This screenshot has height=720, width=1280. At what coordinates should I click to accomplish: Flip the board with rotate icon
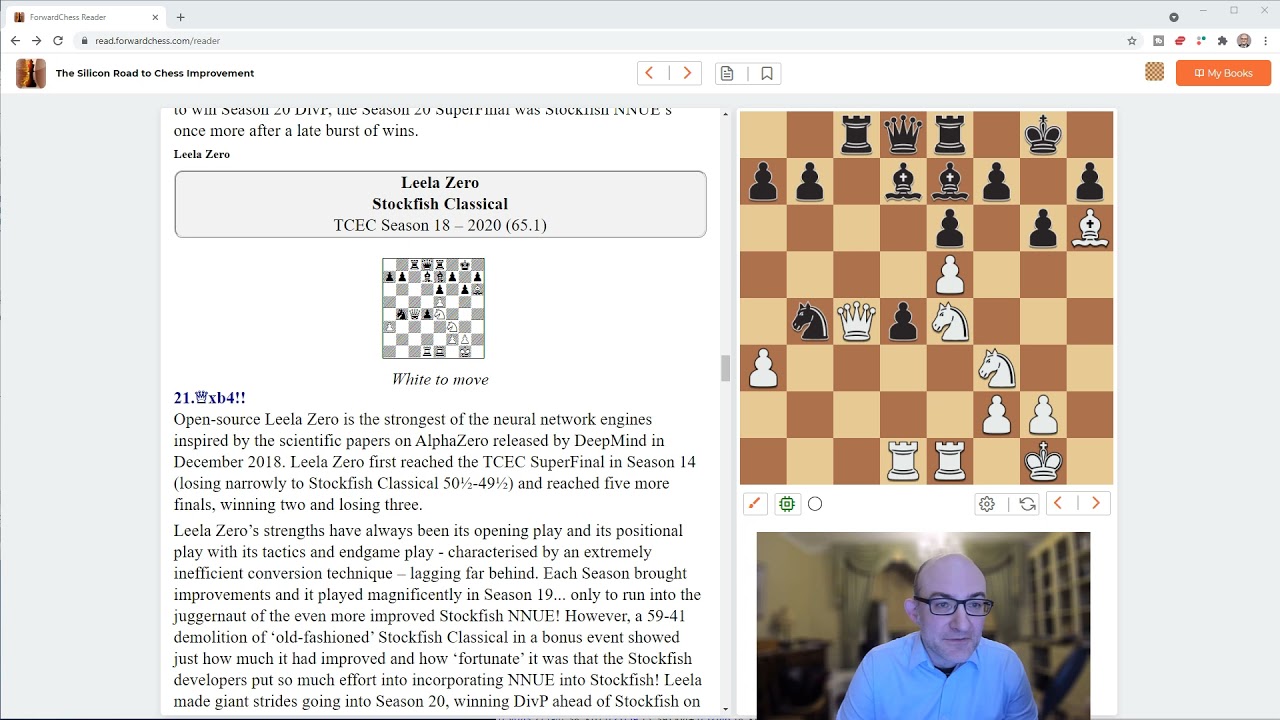pyautogui.click(x=1027, y=504)
